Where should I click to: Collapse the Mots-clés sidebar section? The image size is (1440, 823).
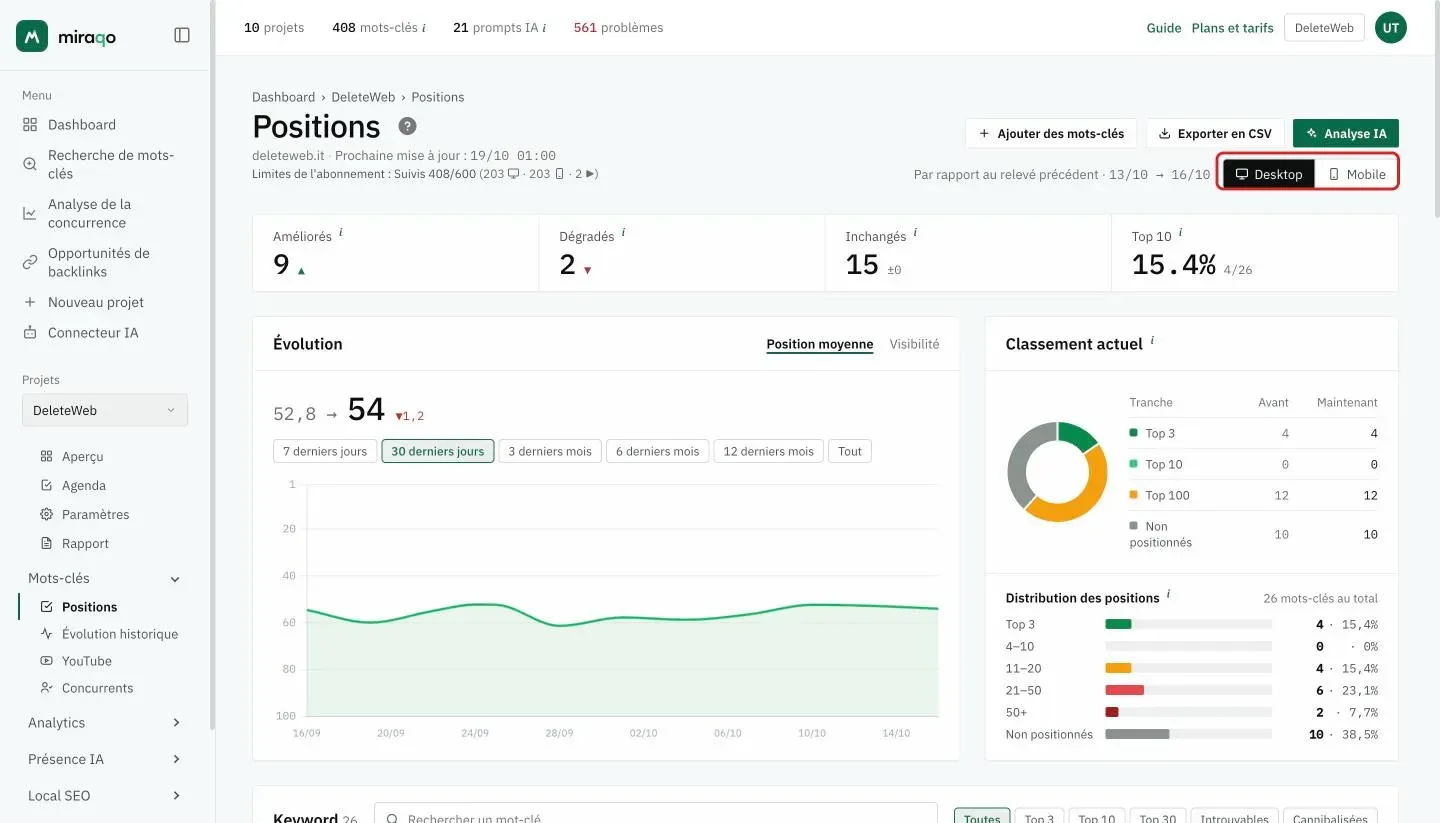(176, 579)
